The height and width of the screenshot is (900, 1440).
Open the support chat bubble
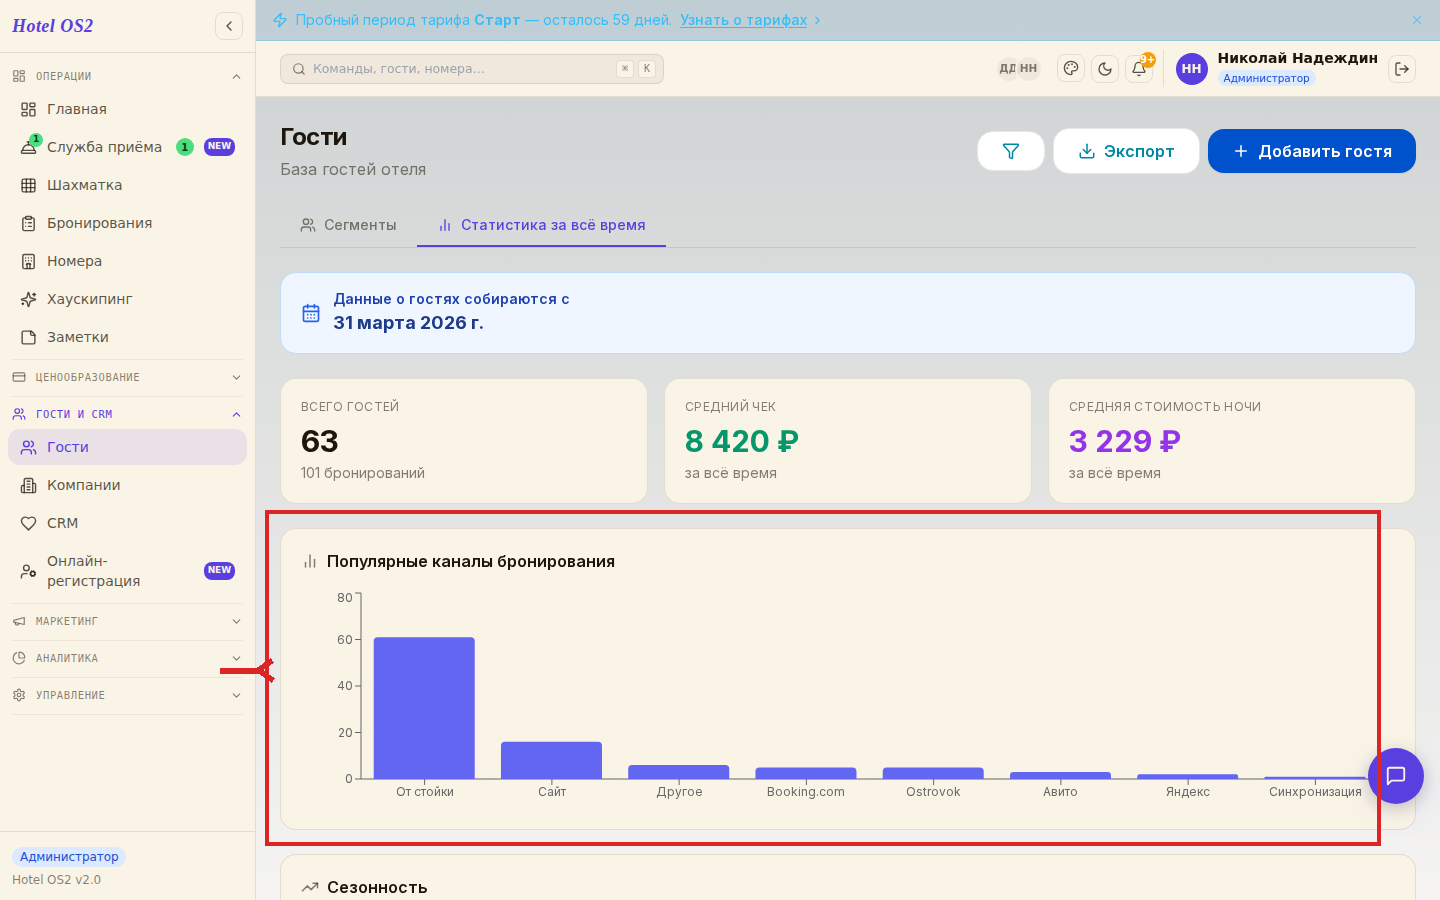1396,776
